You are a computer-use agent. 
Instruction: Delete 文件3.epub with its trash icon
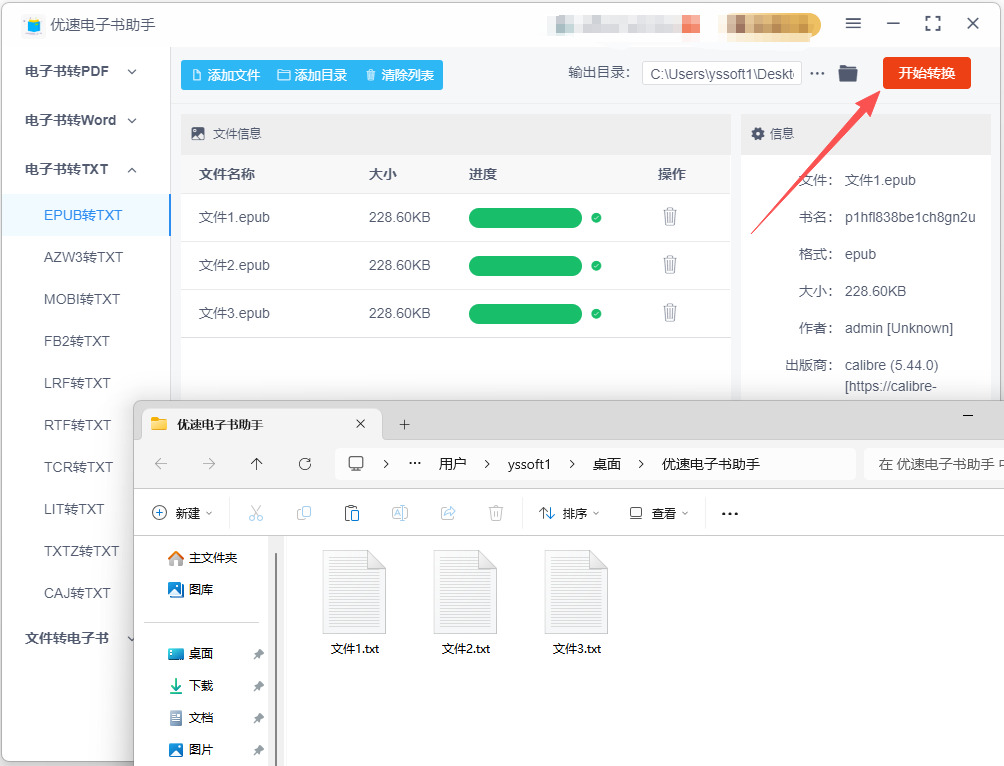pos(670,313)
